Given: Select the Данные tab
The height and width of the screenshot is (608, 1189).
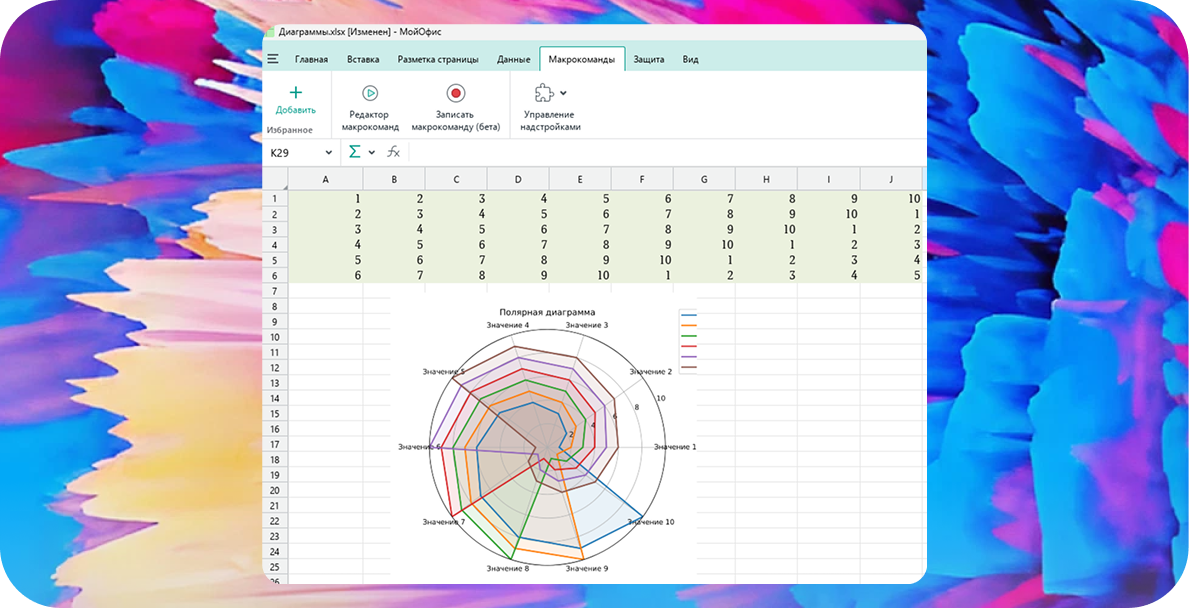Looking at the screenshot, I should [513, 59].
